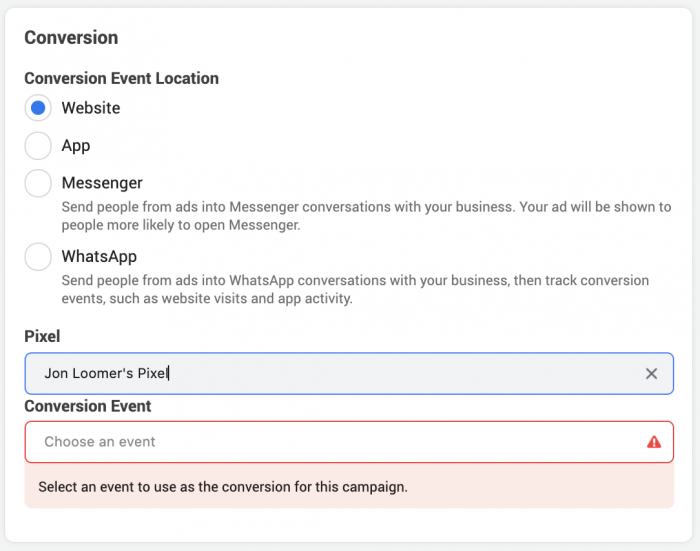Viewport: 700px width, 551px height.
Task: Click the WhatsApp label text
Action: pyautogui.click(x=99, y=257)
